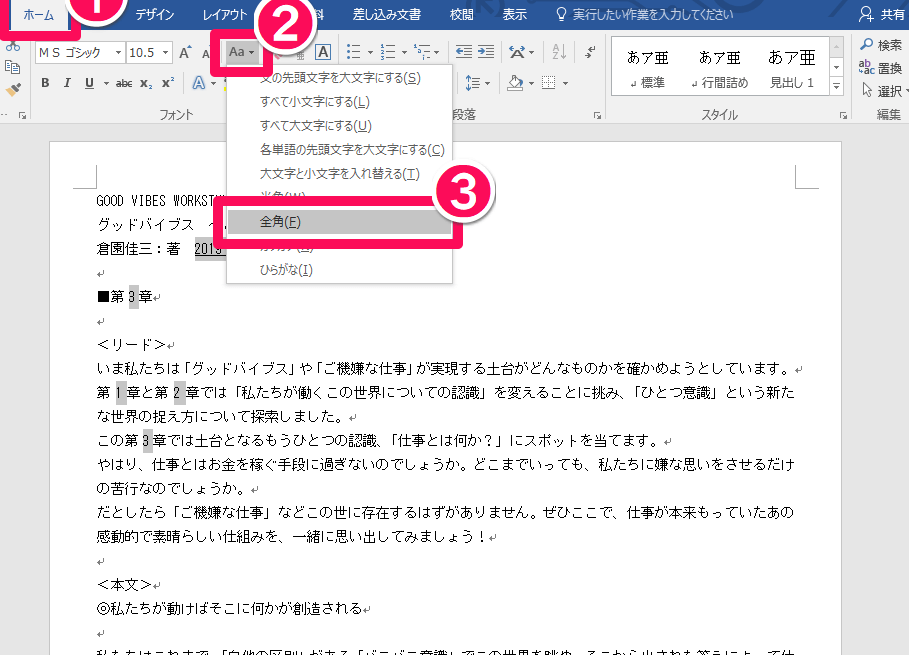
Task: Toggle subscript formatting
Action: pyautogui.click(x=146, y=83)
